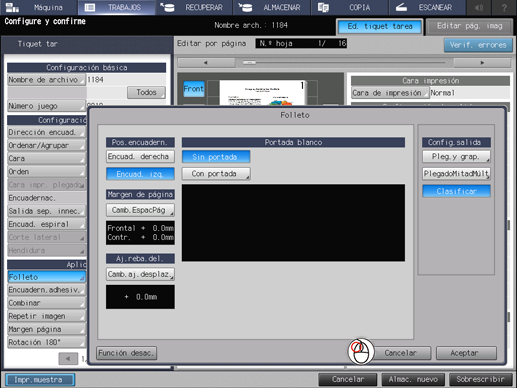Open the Máquina tab
Image resolution: width=517 pixels, height=388 pixels.
(39, 7)
